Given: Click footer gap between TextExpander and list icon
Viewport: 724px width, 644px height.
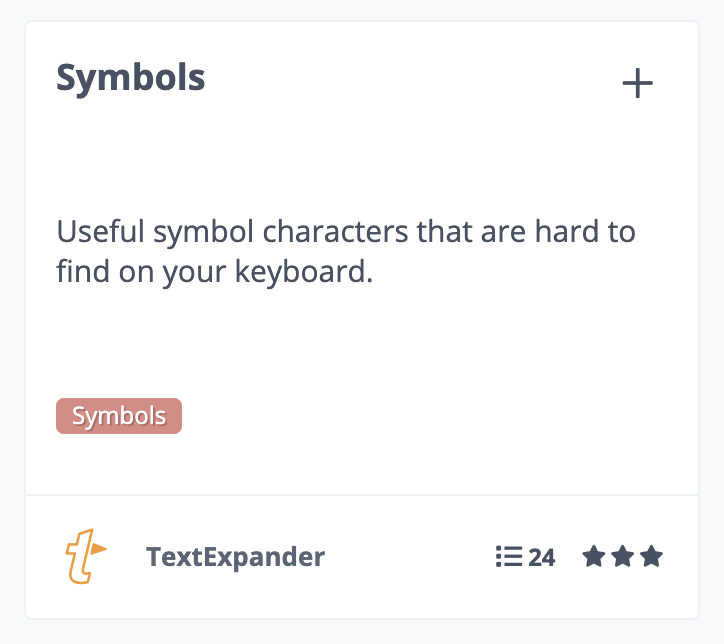Looking at the screenshot, I should (410, 557).
